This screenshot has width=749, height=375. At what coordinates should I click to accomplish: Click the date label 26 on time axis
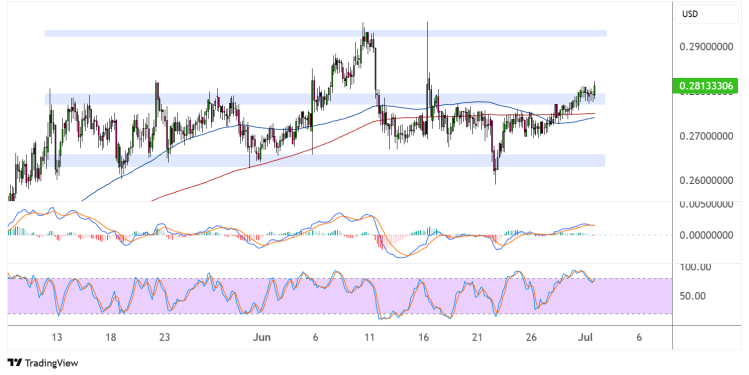click(531, 337)
